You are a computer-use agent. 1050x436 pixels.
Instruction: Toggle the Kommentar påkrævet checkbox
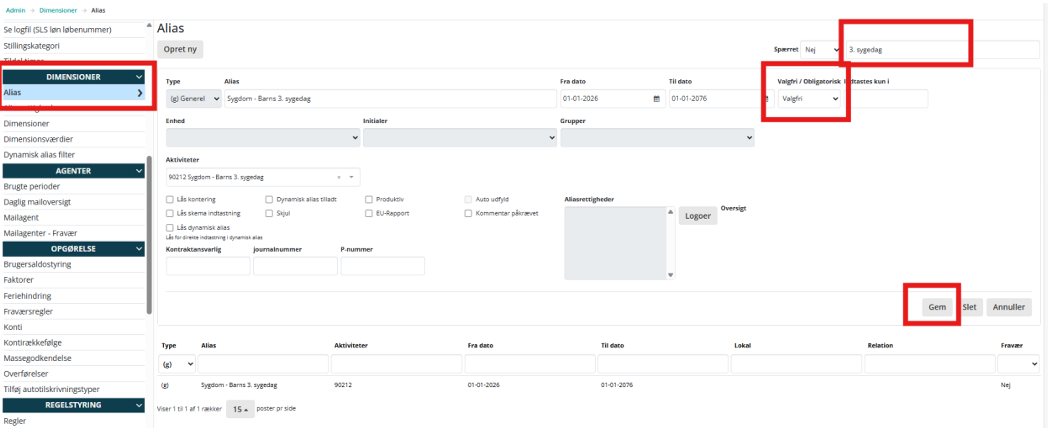coord(469,213)
